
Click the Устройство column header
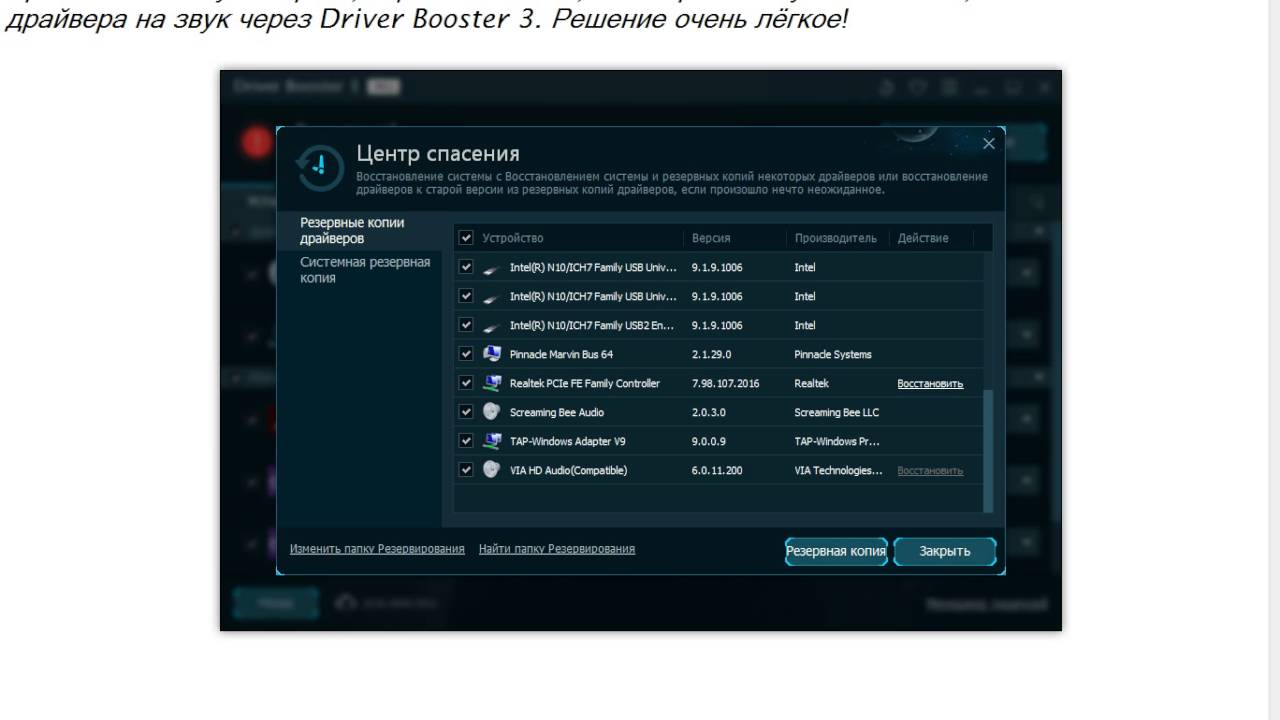pyautogui.click(x=513, y=238)
